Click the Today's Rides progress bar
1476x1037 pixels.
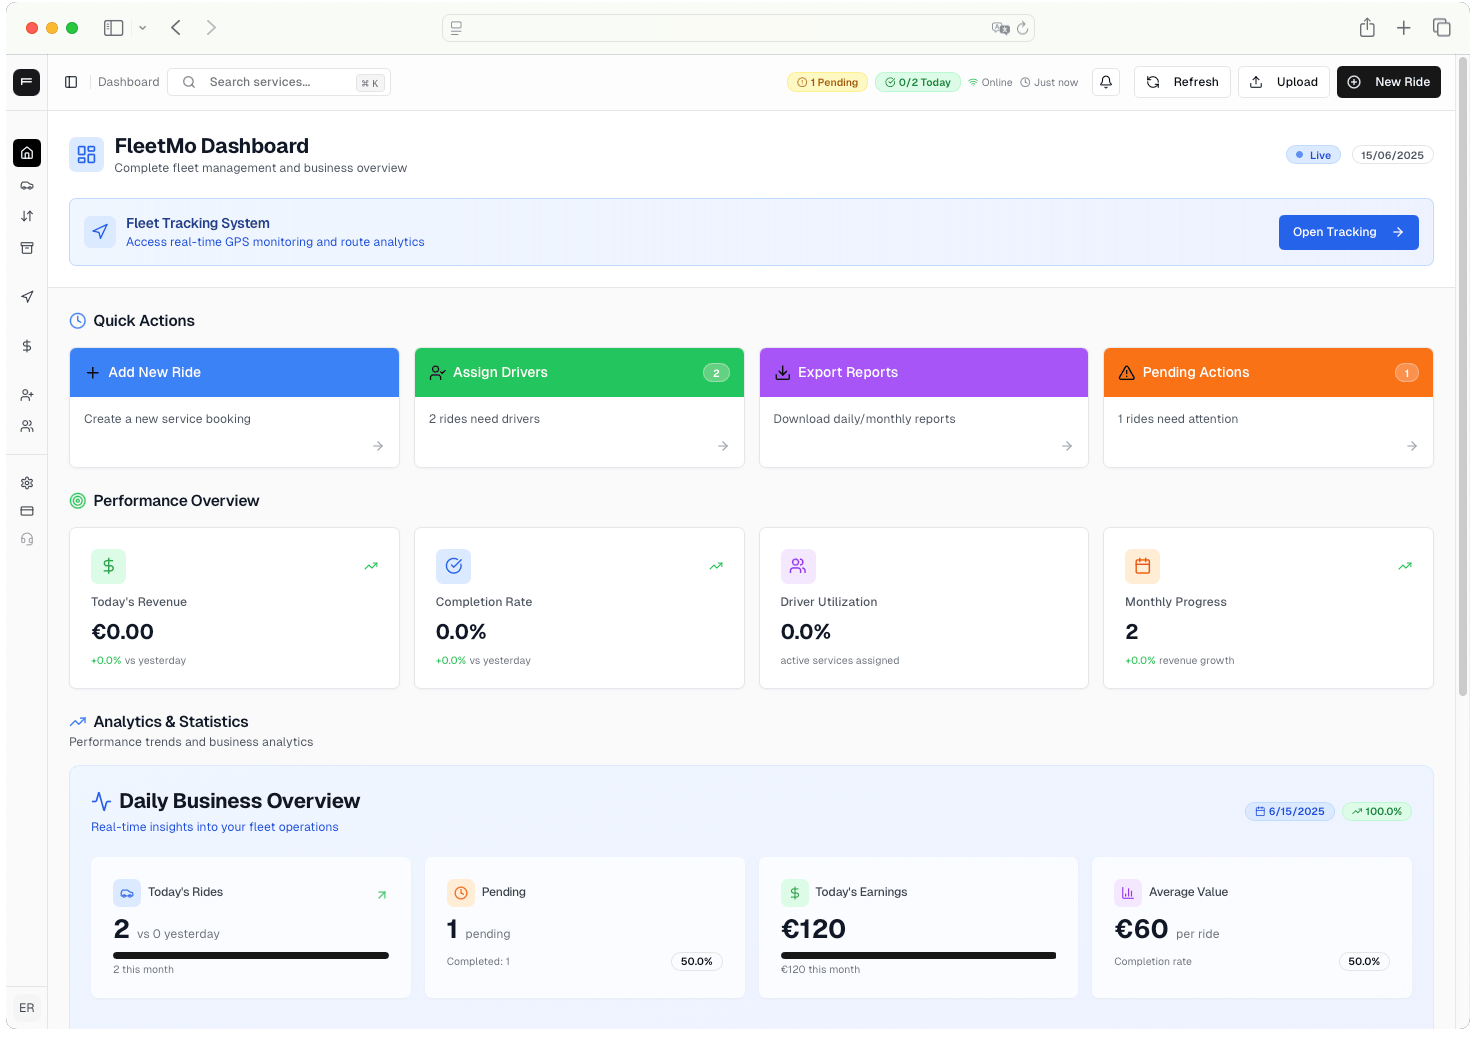pyautogui.click(x=251, y=955)
